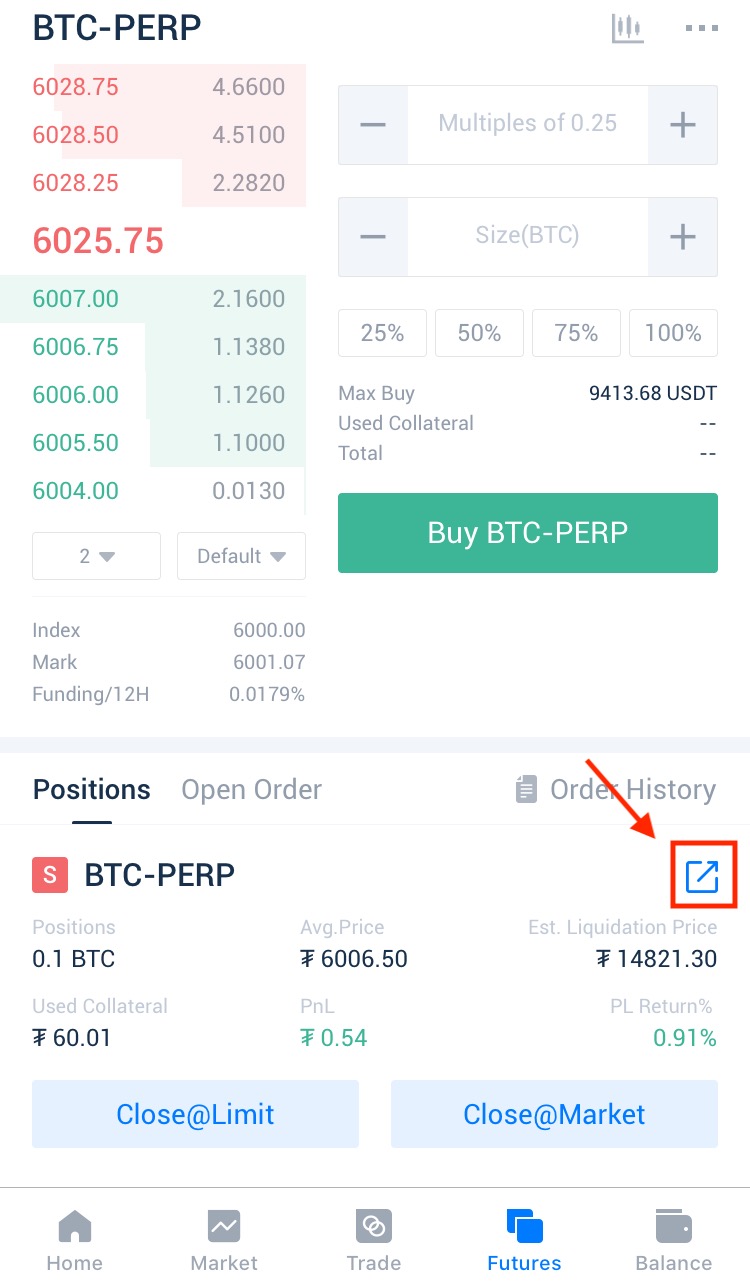Viewport: 750px width, 1286px height.
Task: Select 50% size option
Action: pyautogui.click(x=479, y=333)
